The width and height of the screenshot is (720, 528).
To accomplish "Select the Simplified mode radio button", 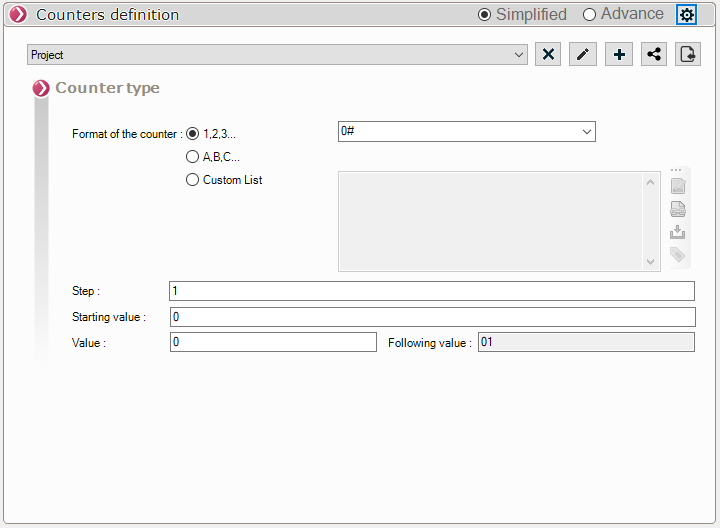I will pyautogui.click(x=485, y=15).
